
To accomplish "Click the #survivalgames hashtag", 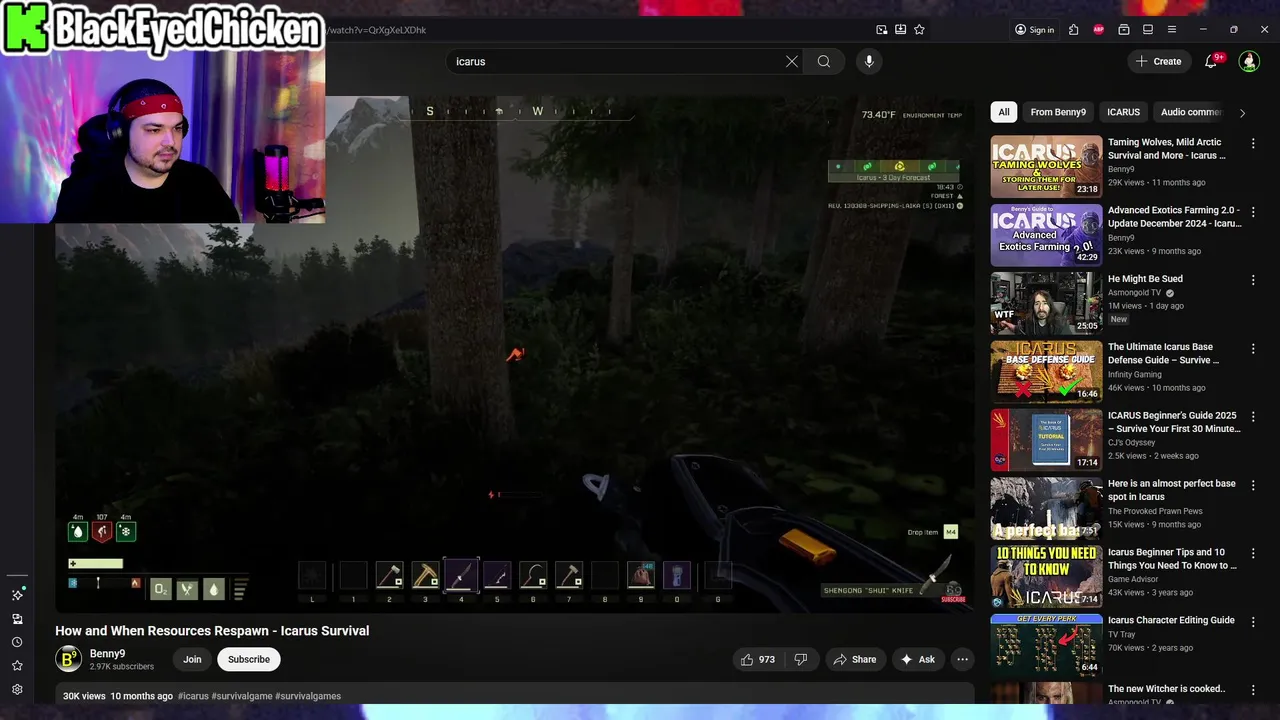I will [x=308, y=696].
